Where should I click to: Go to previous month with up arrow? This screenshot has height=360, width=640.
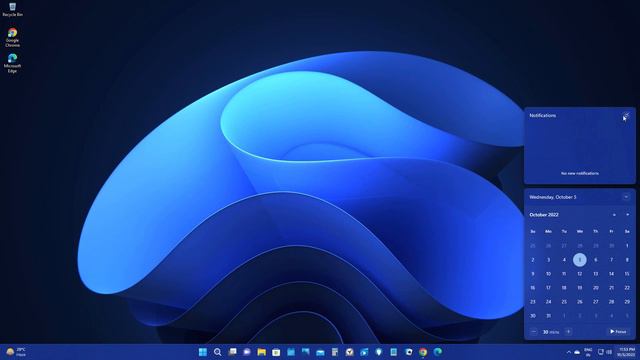614,215
